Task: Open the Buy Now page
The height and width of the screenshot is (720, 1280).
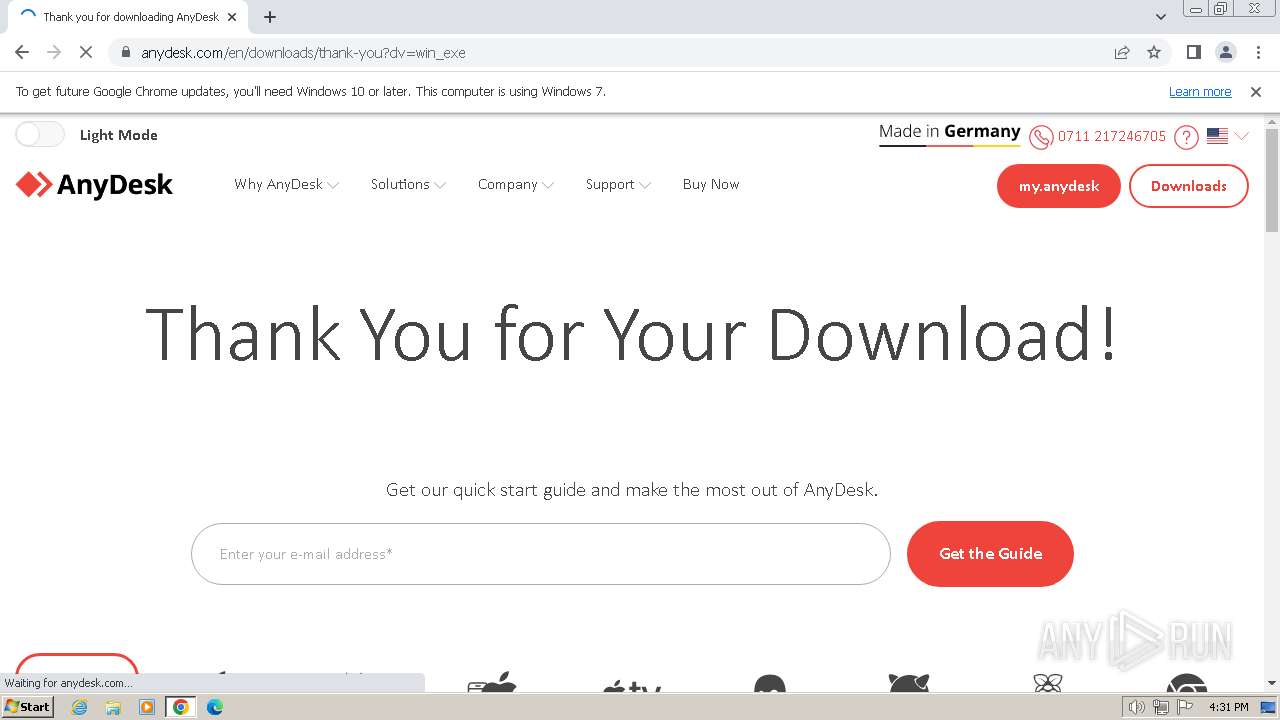Action: coord(711,184)
